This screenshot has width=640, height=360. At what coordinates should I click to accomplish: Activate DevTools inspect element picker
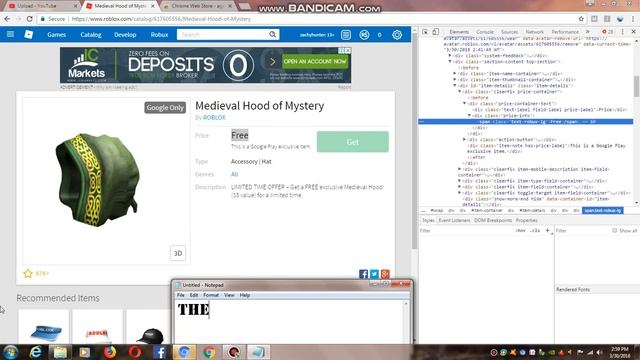pyautogui.click(x=425, y=32)
